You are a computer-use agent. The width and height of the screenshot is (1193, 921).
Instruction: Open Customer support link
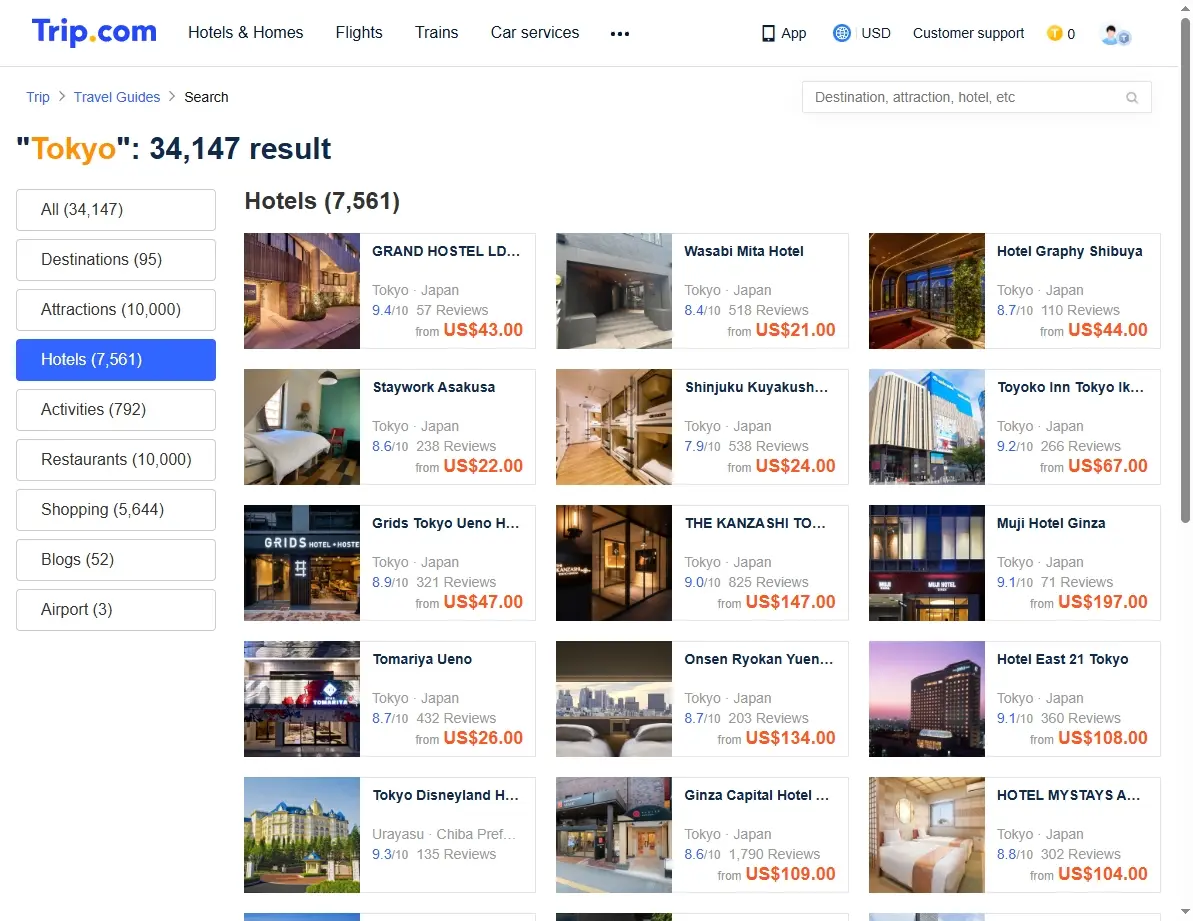(x=969, y=33)
